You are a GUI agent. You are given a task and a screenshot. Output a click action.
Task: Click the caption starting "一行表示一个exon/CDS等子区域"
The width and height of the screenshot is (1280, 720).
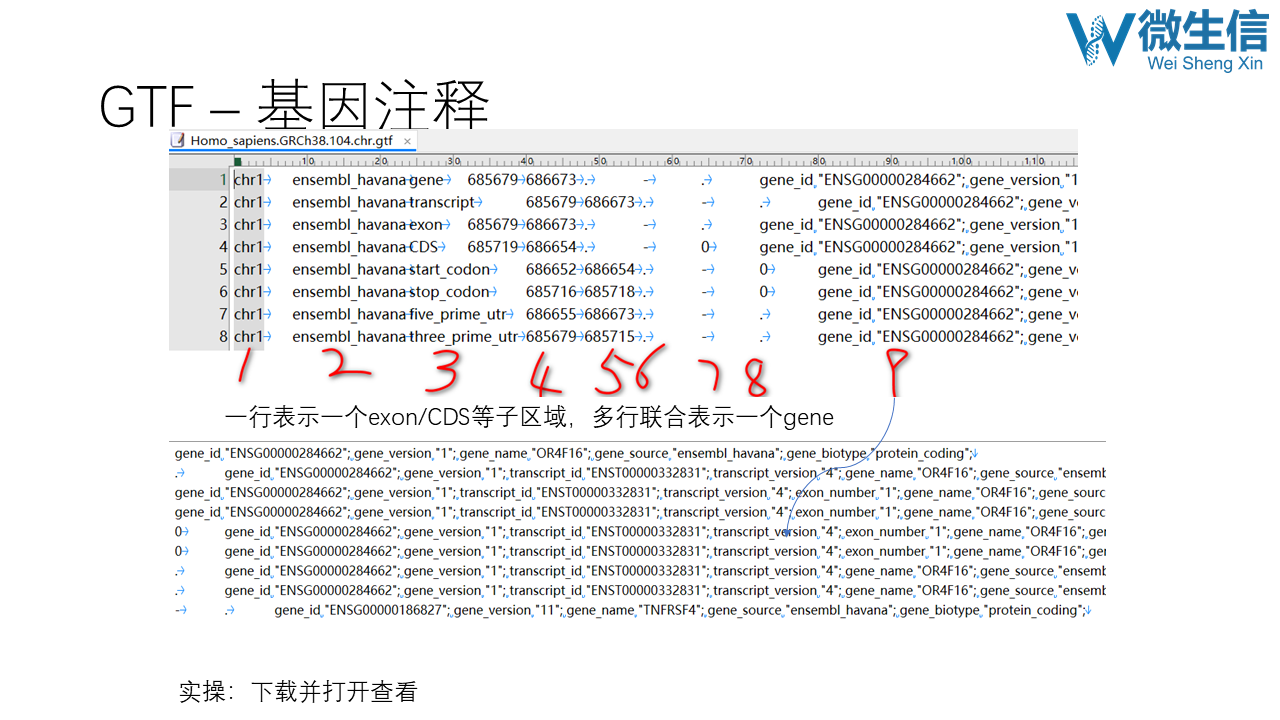[529, 416]
